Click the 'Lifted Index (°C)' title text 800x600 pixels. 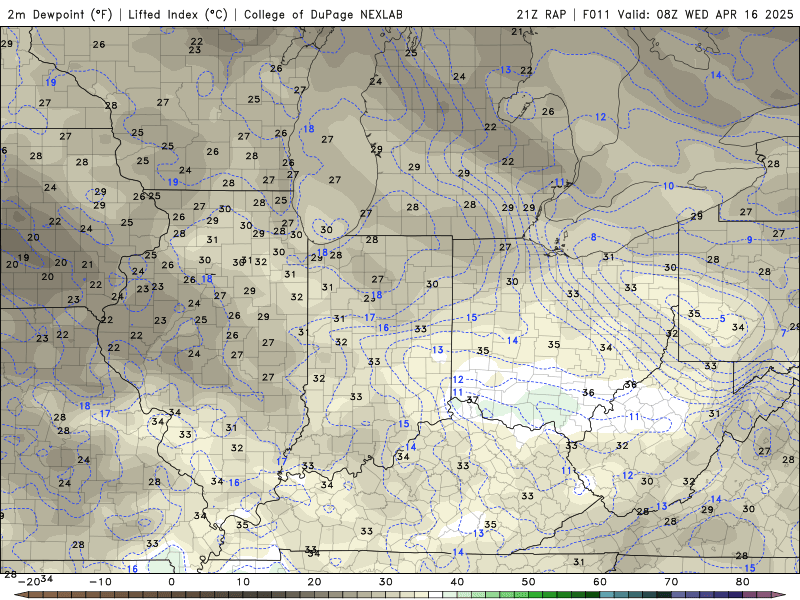178,14
